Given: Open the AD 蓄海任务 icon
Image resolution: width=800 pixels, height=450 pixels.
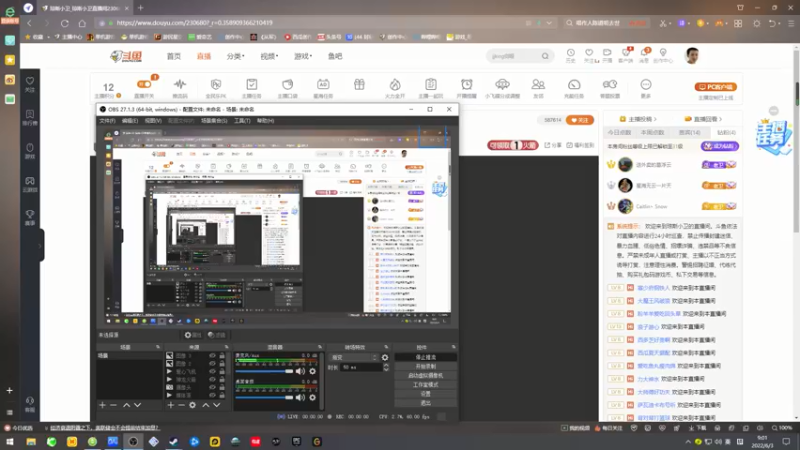Looking at the screenshot, I should [x=323, y=84].
